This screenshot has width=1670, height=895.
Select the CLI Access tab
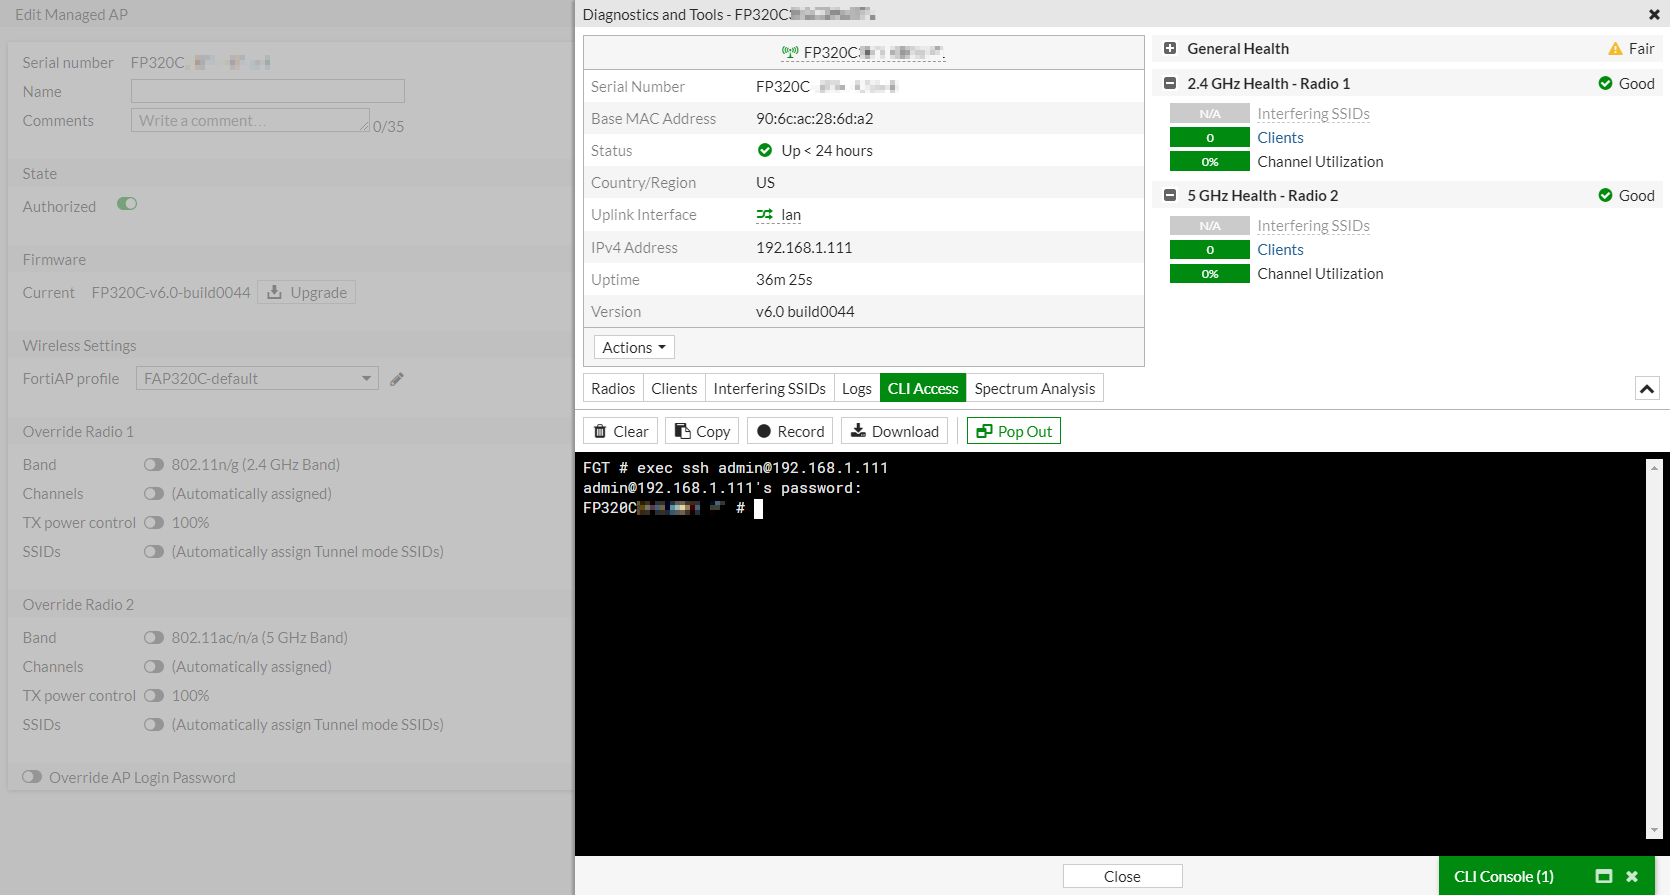[x=923, y=389]
